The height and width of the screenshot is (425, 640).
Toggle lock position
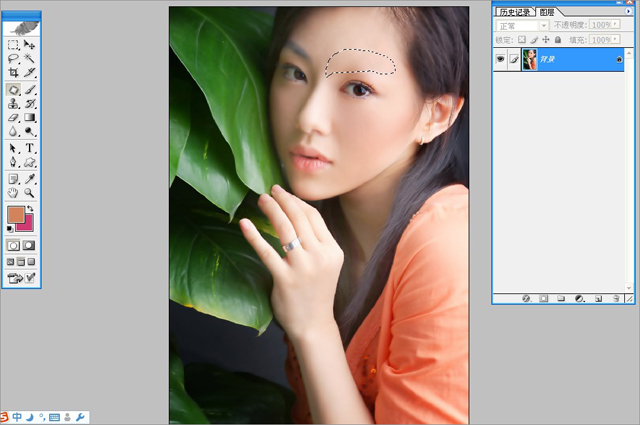point(546,40)
